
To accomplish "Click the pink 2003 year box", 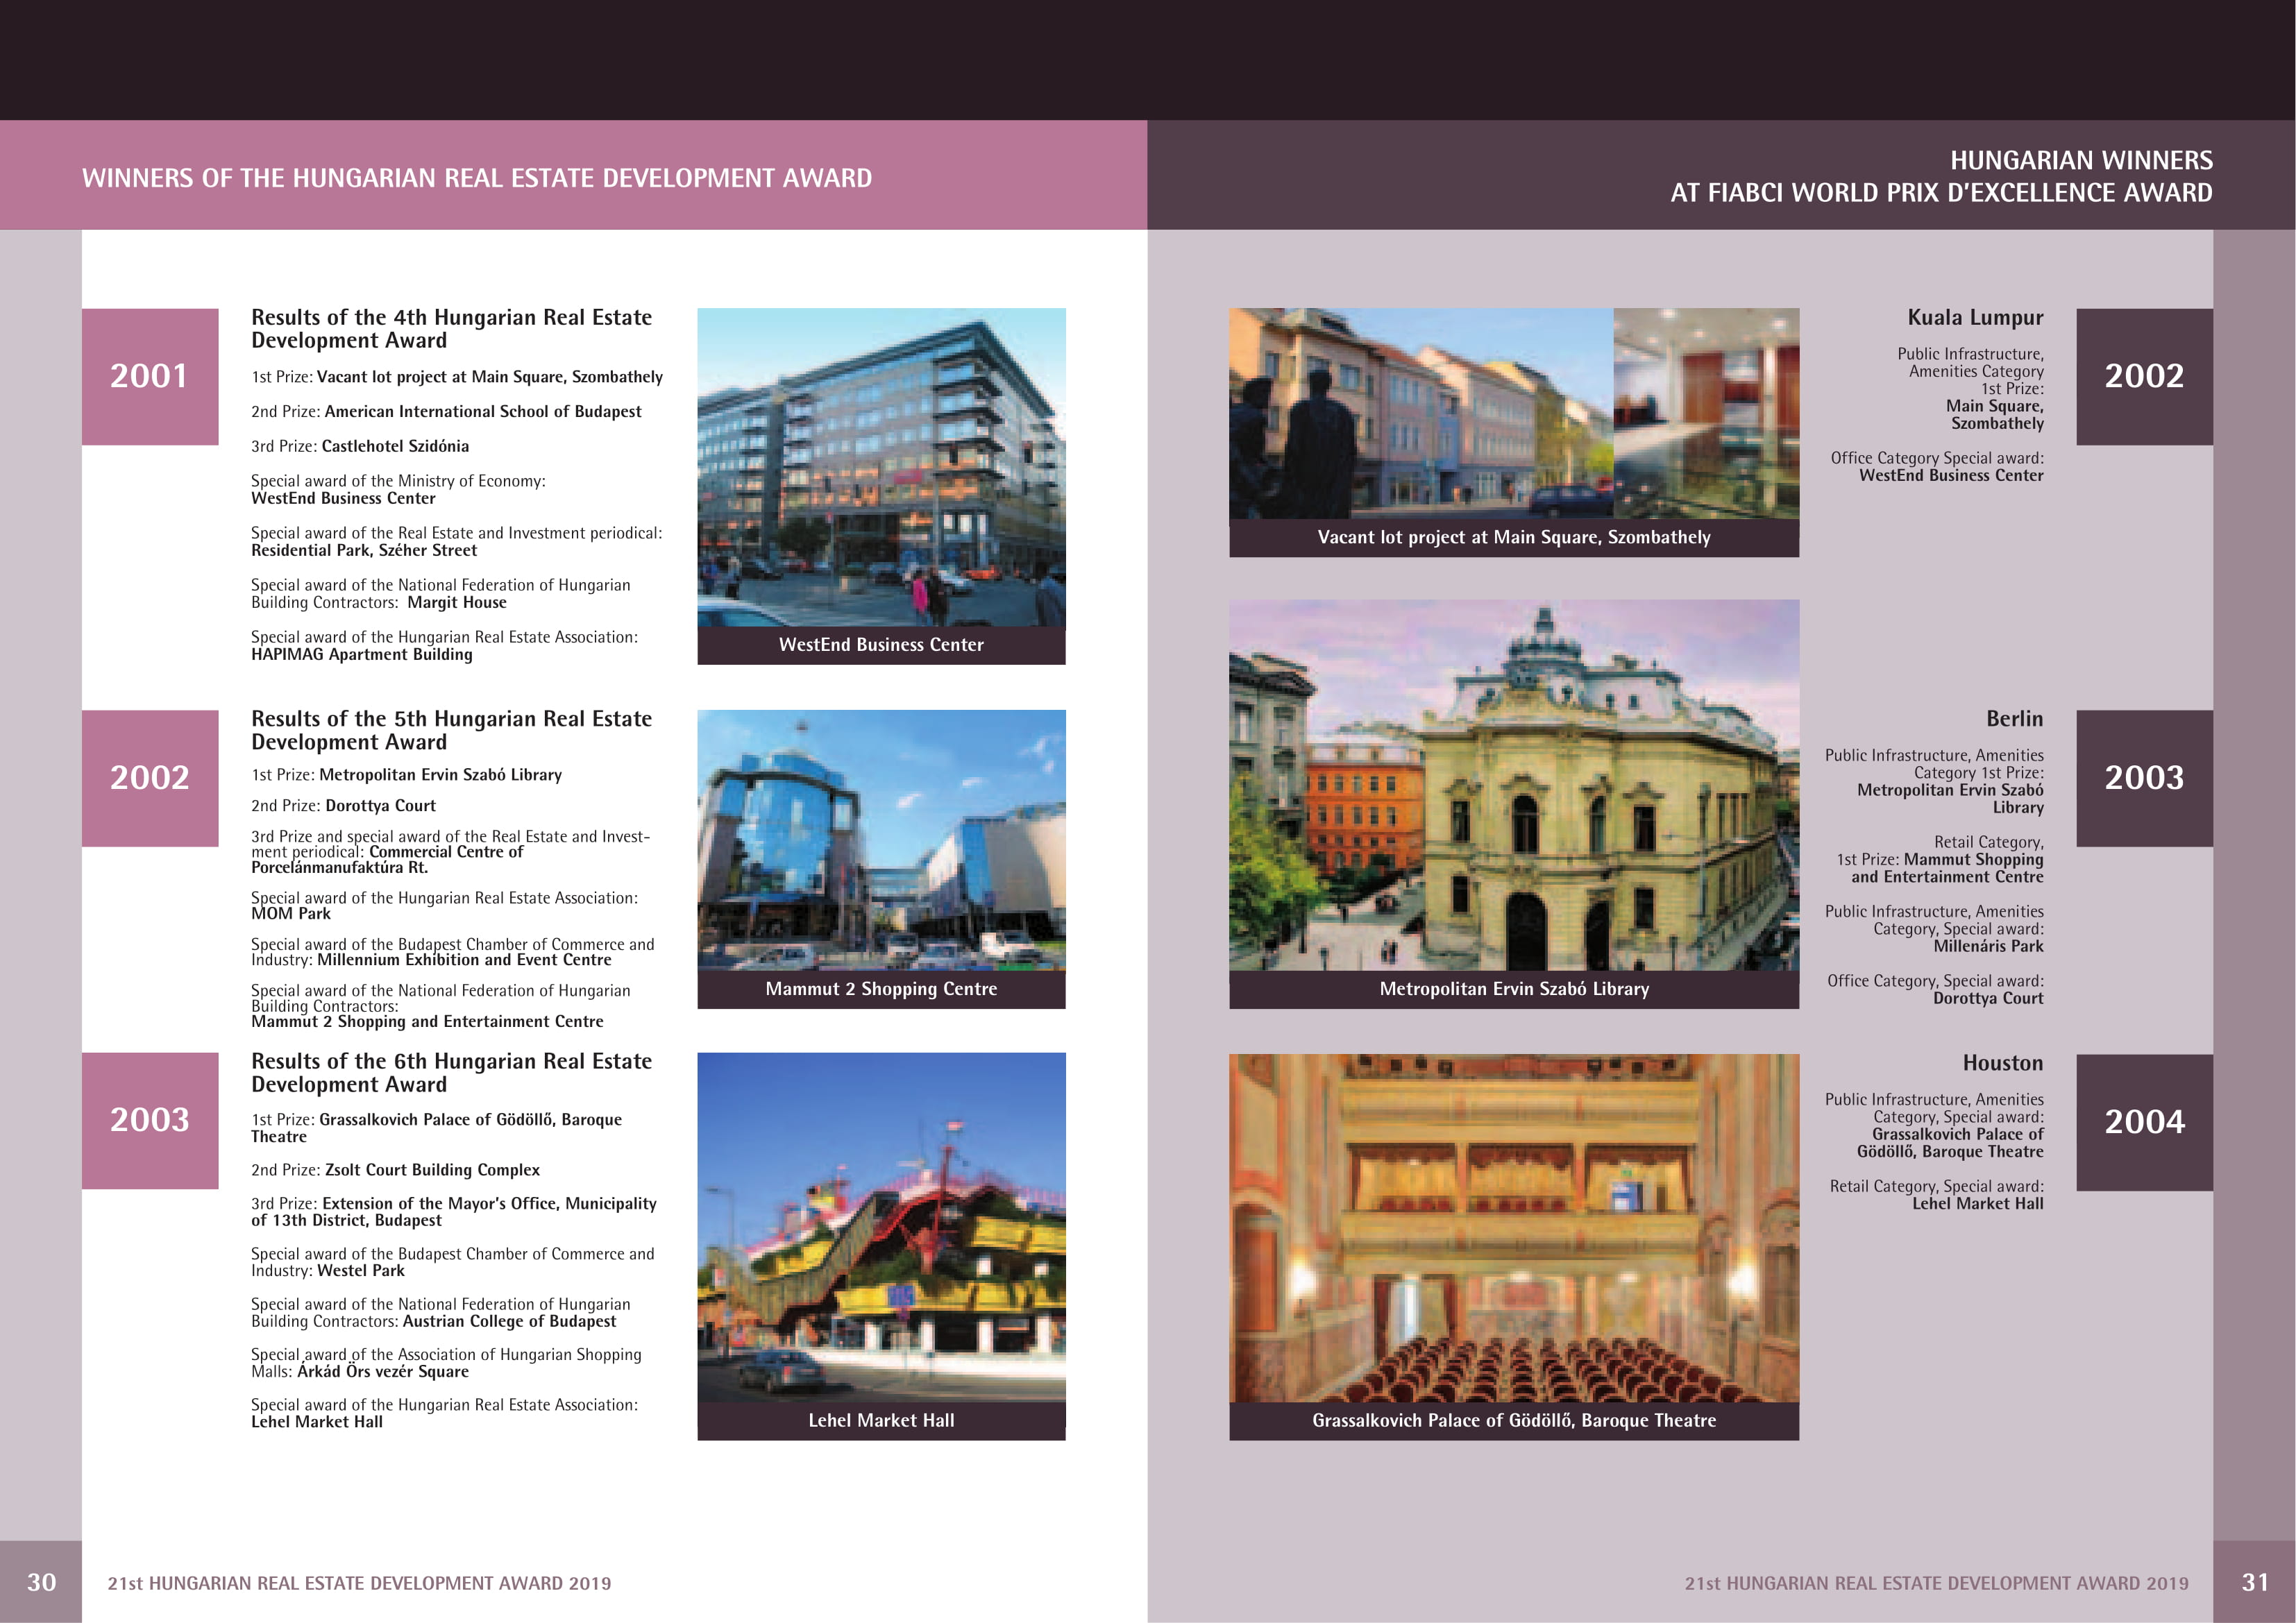I will [150, 1120].
